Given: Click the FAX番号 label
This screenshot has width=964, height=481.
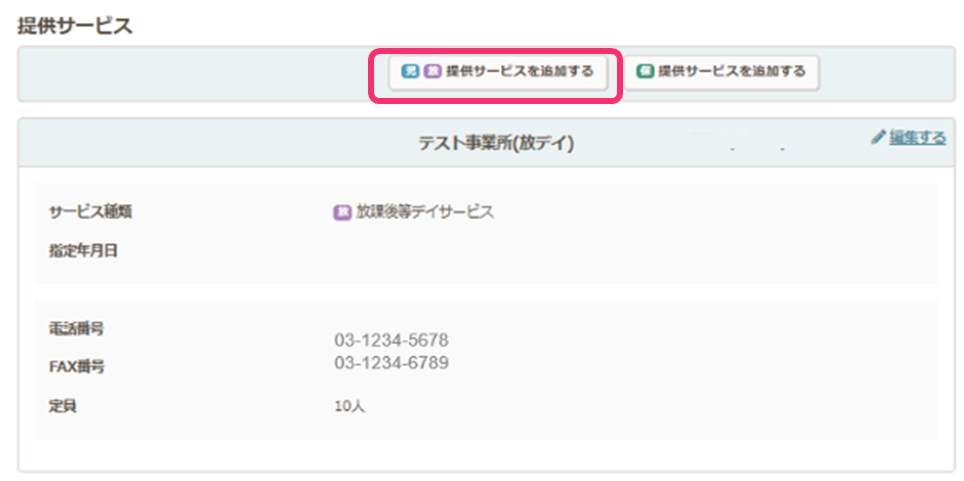Looking at the screenshot, I should click(77, 367).
